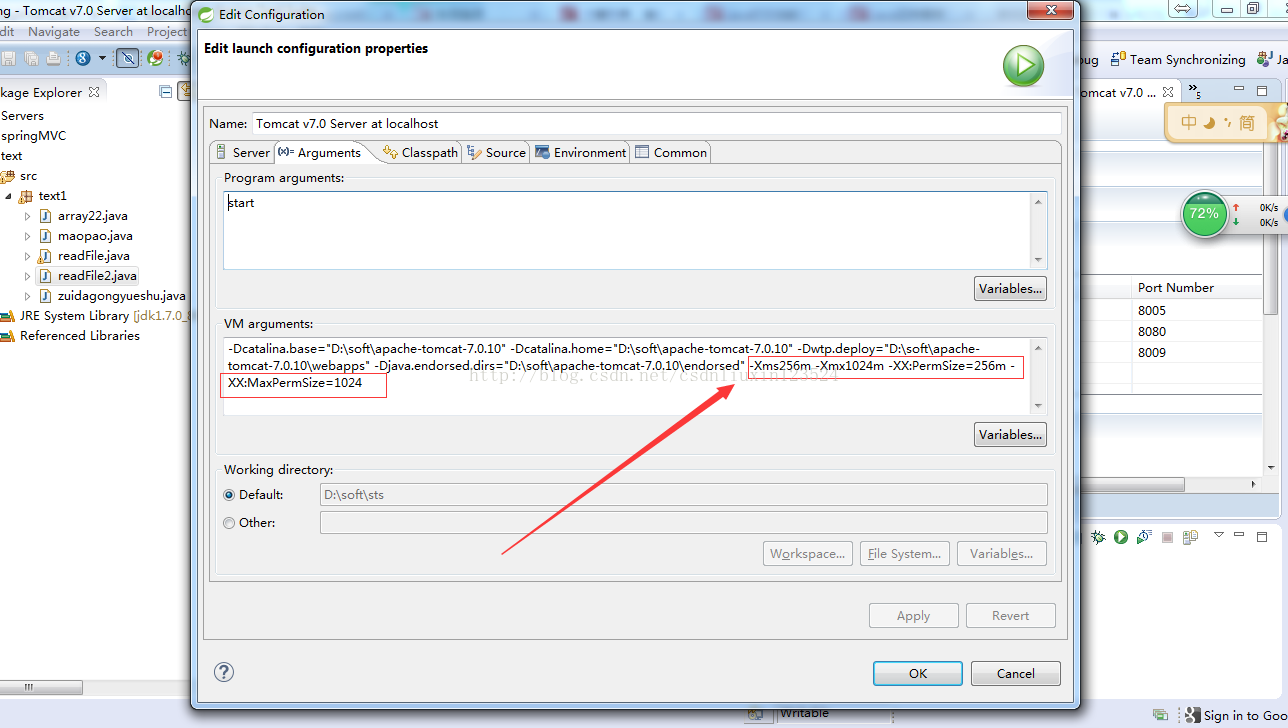The image size is (1288, 728).
Task: Click the blue number 8 toolbar icon
Action: pyautogui.click(x=83, y=59)
